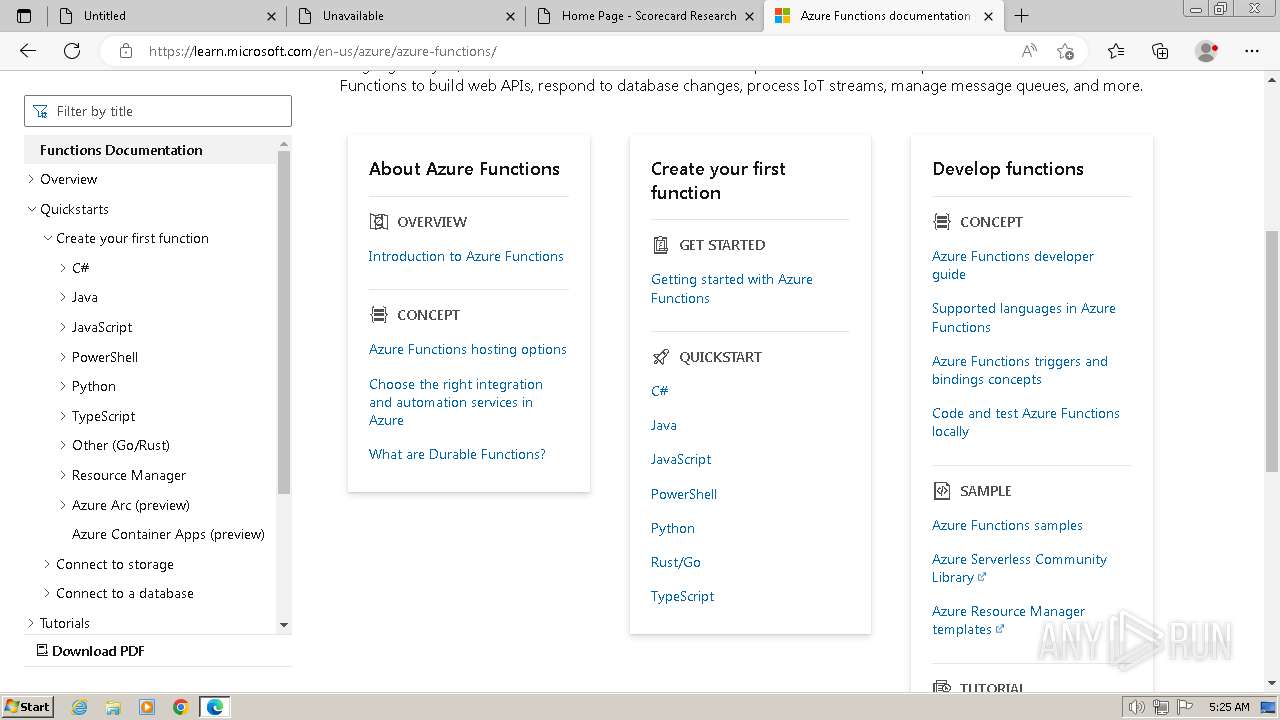The height and width of the screenshot is (720, 1280).
Task: Switch to the Unavailable tab
Action: pos(405,16)
